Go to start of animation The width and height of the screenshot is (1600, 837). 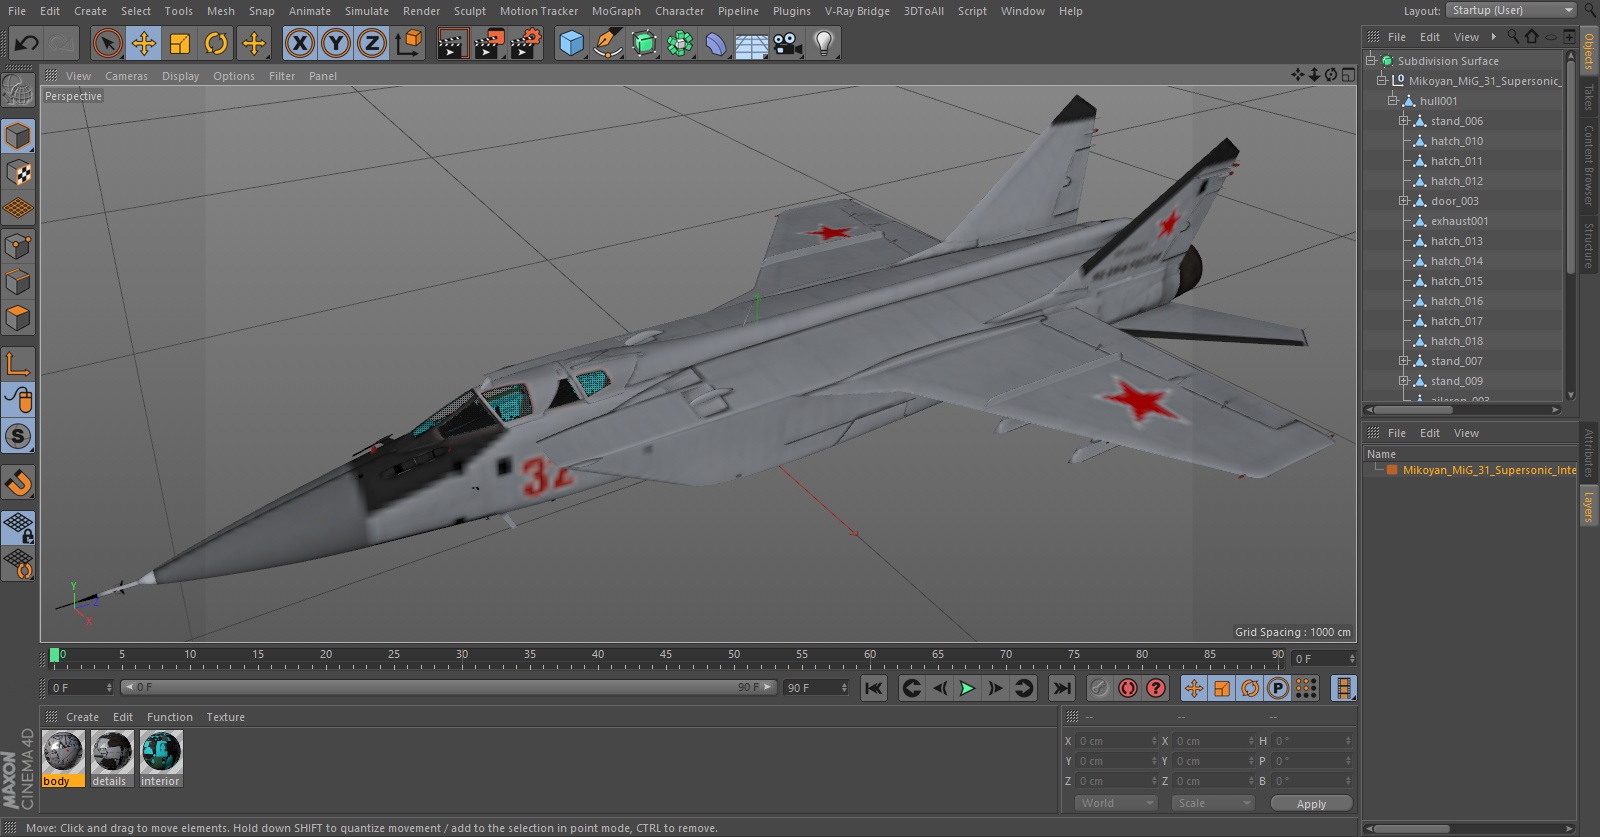coord(874,688)
